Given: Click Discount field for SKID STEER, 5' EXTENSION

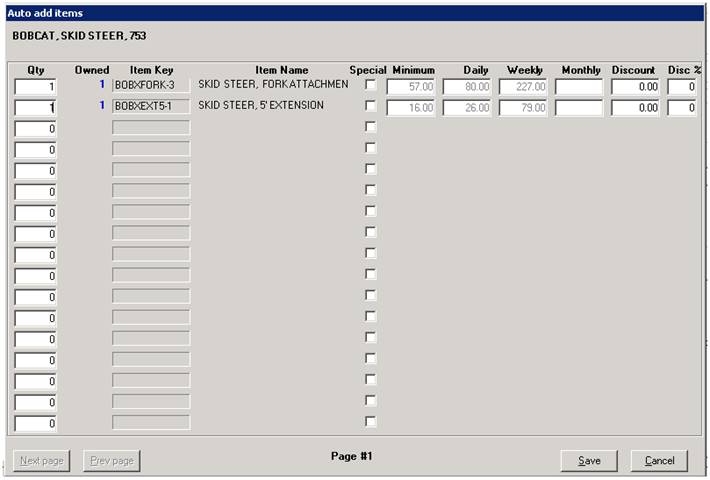Looking at the screenshot, I should point(635,108).
